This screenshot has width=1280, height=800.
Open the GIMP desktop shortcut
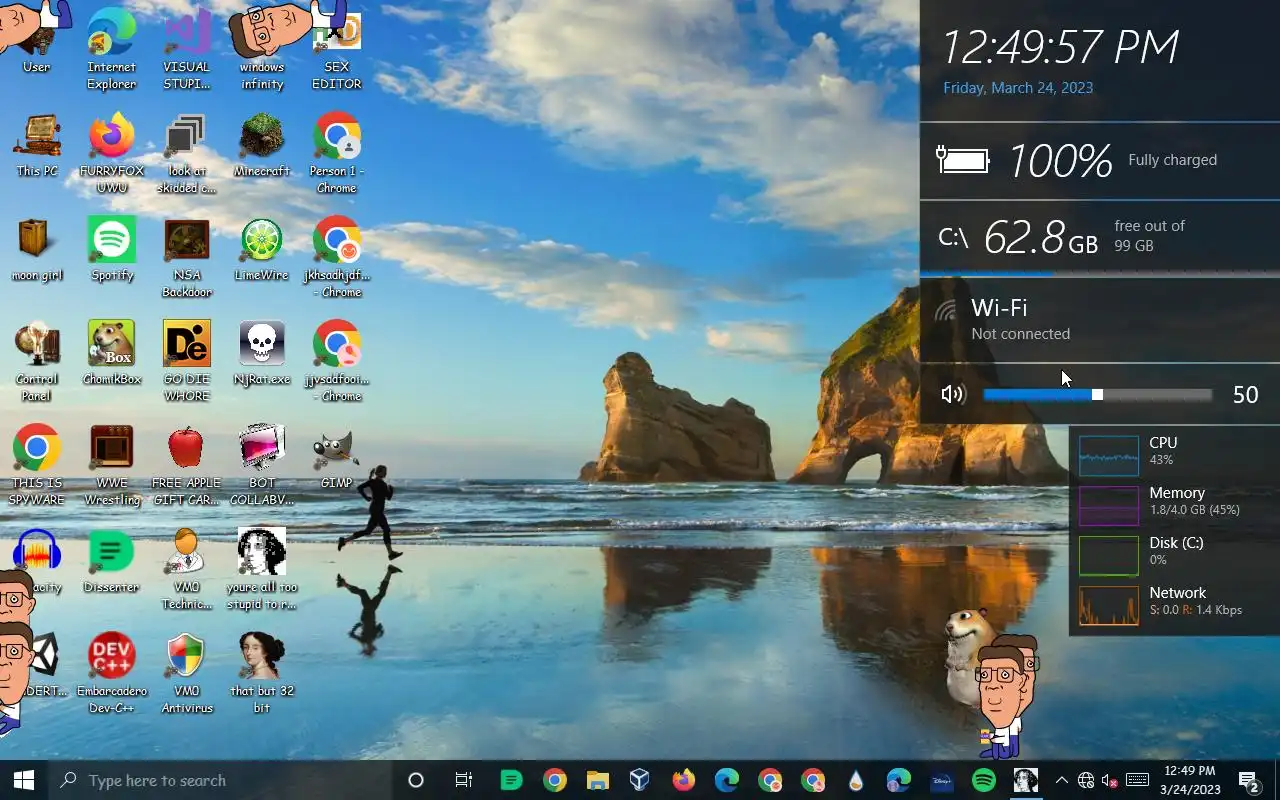point(337,458)
